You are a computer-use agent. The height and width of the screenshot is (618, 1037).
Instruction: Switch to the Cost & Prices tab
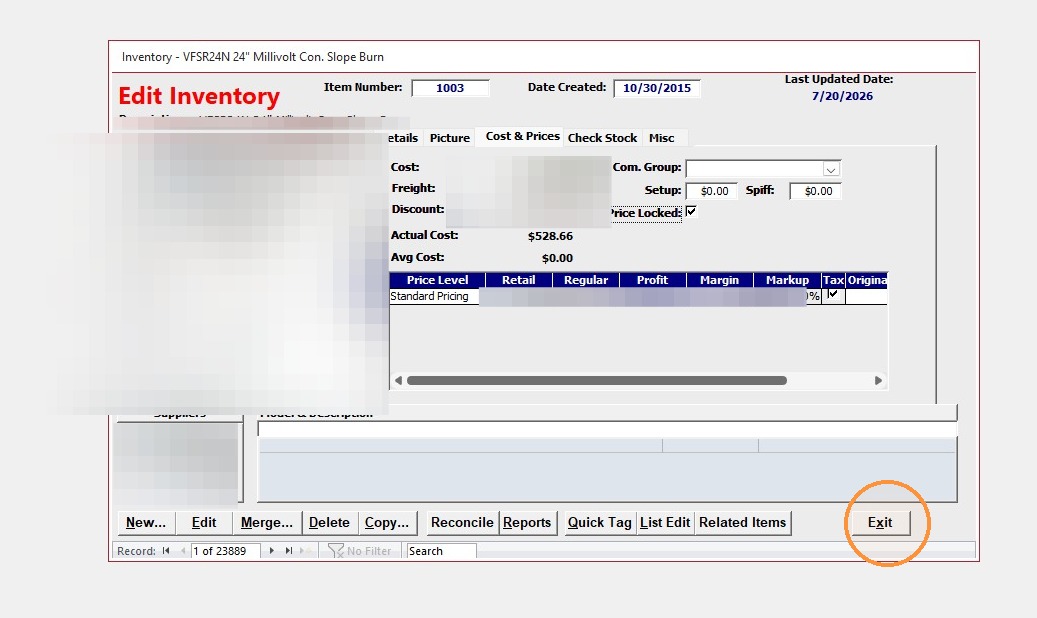(x=522, y=136)
